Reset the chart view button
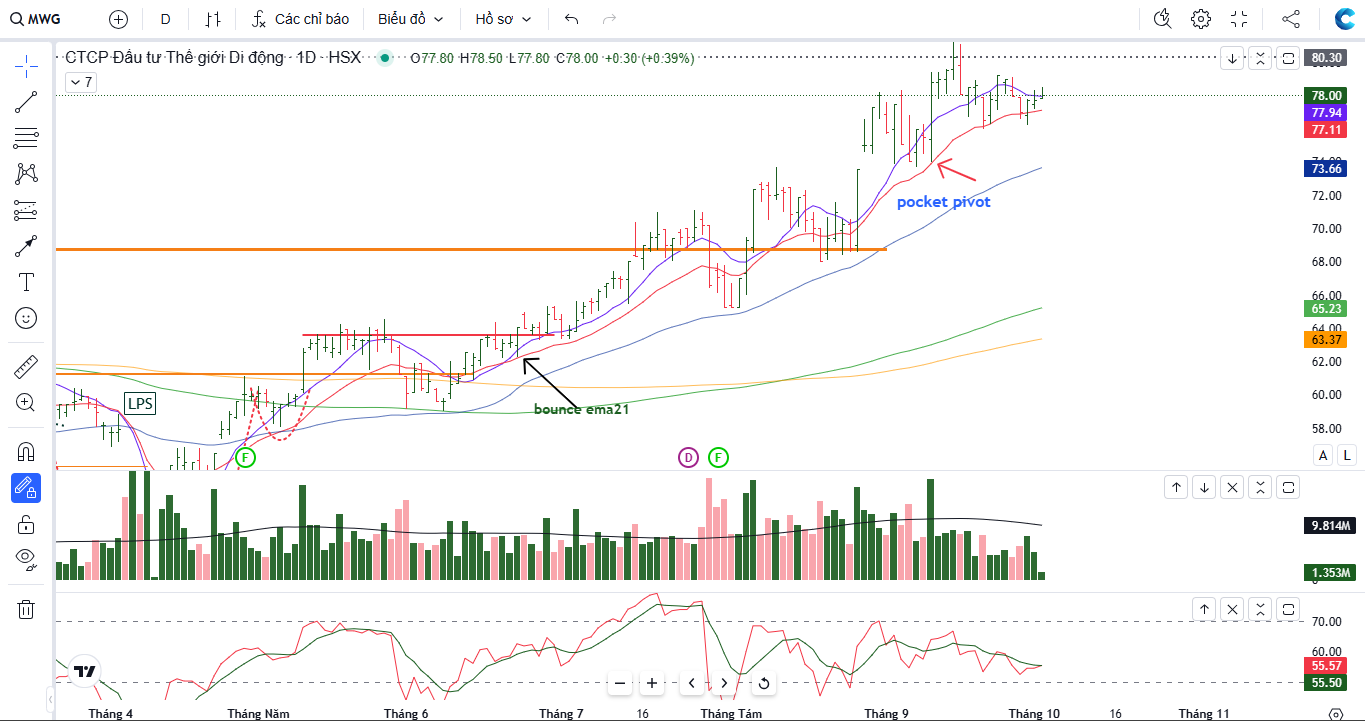This screenshot has width=1365, height=721. pos(763,684)
